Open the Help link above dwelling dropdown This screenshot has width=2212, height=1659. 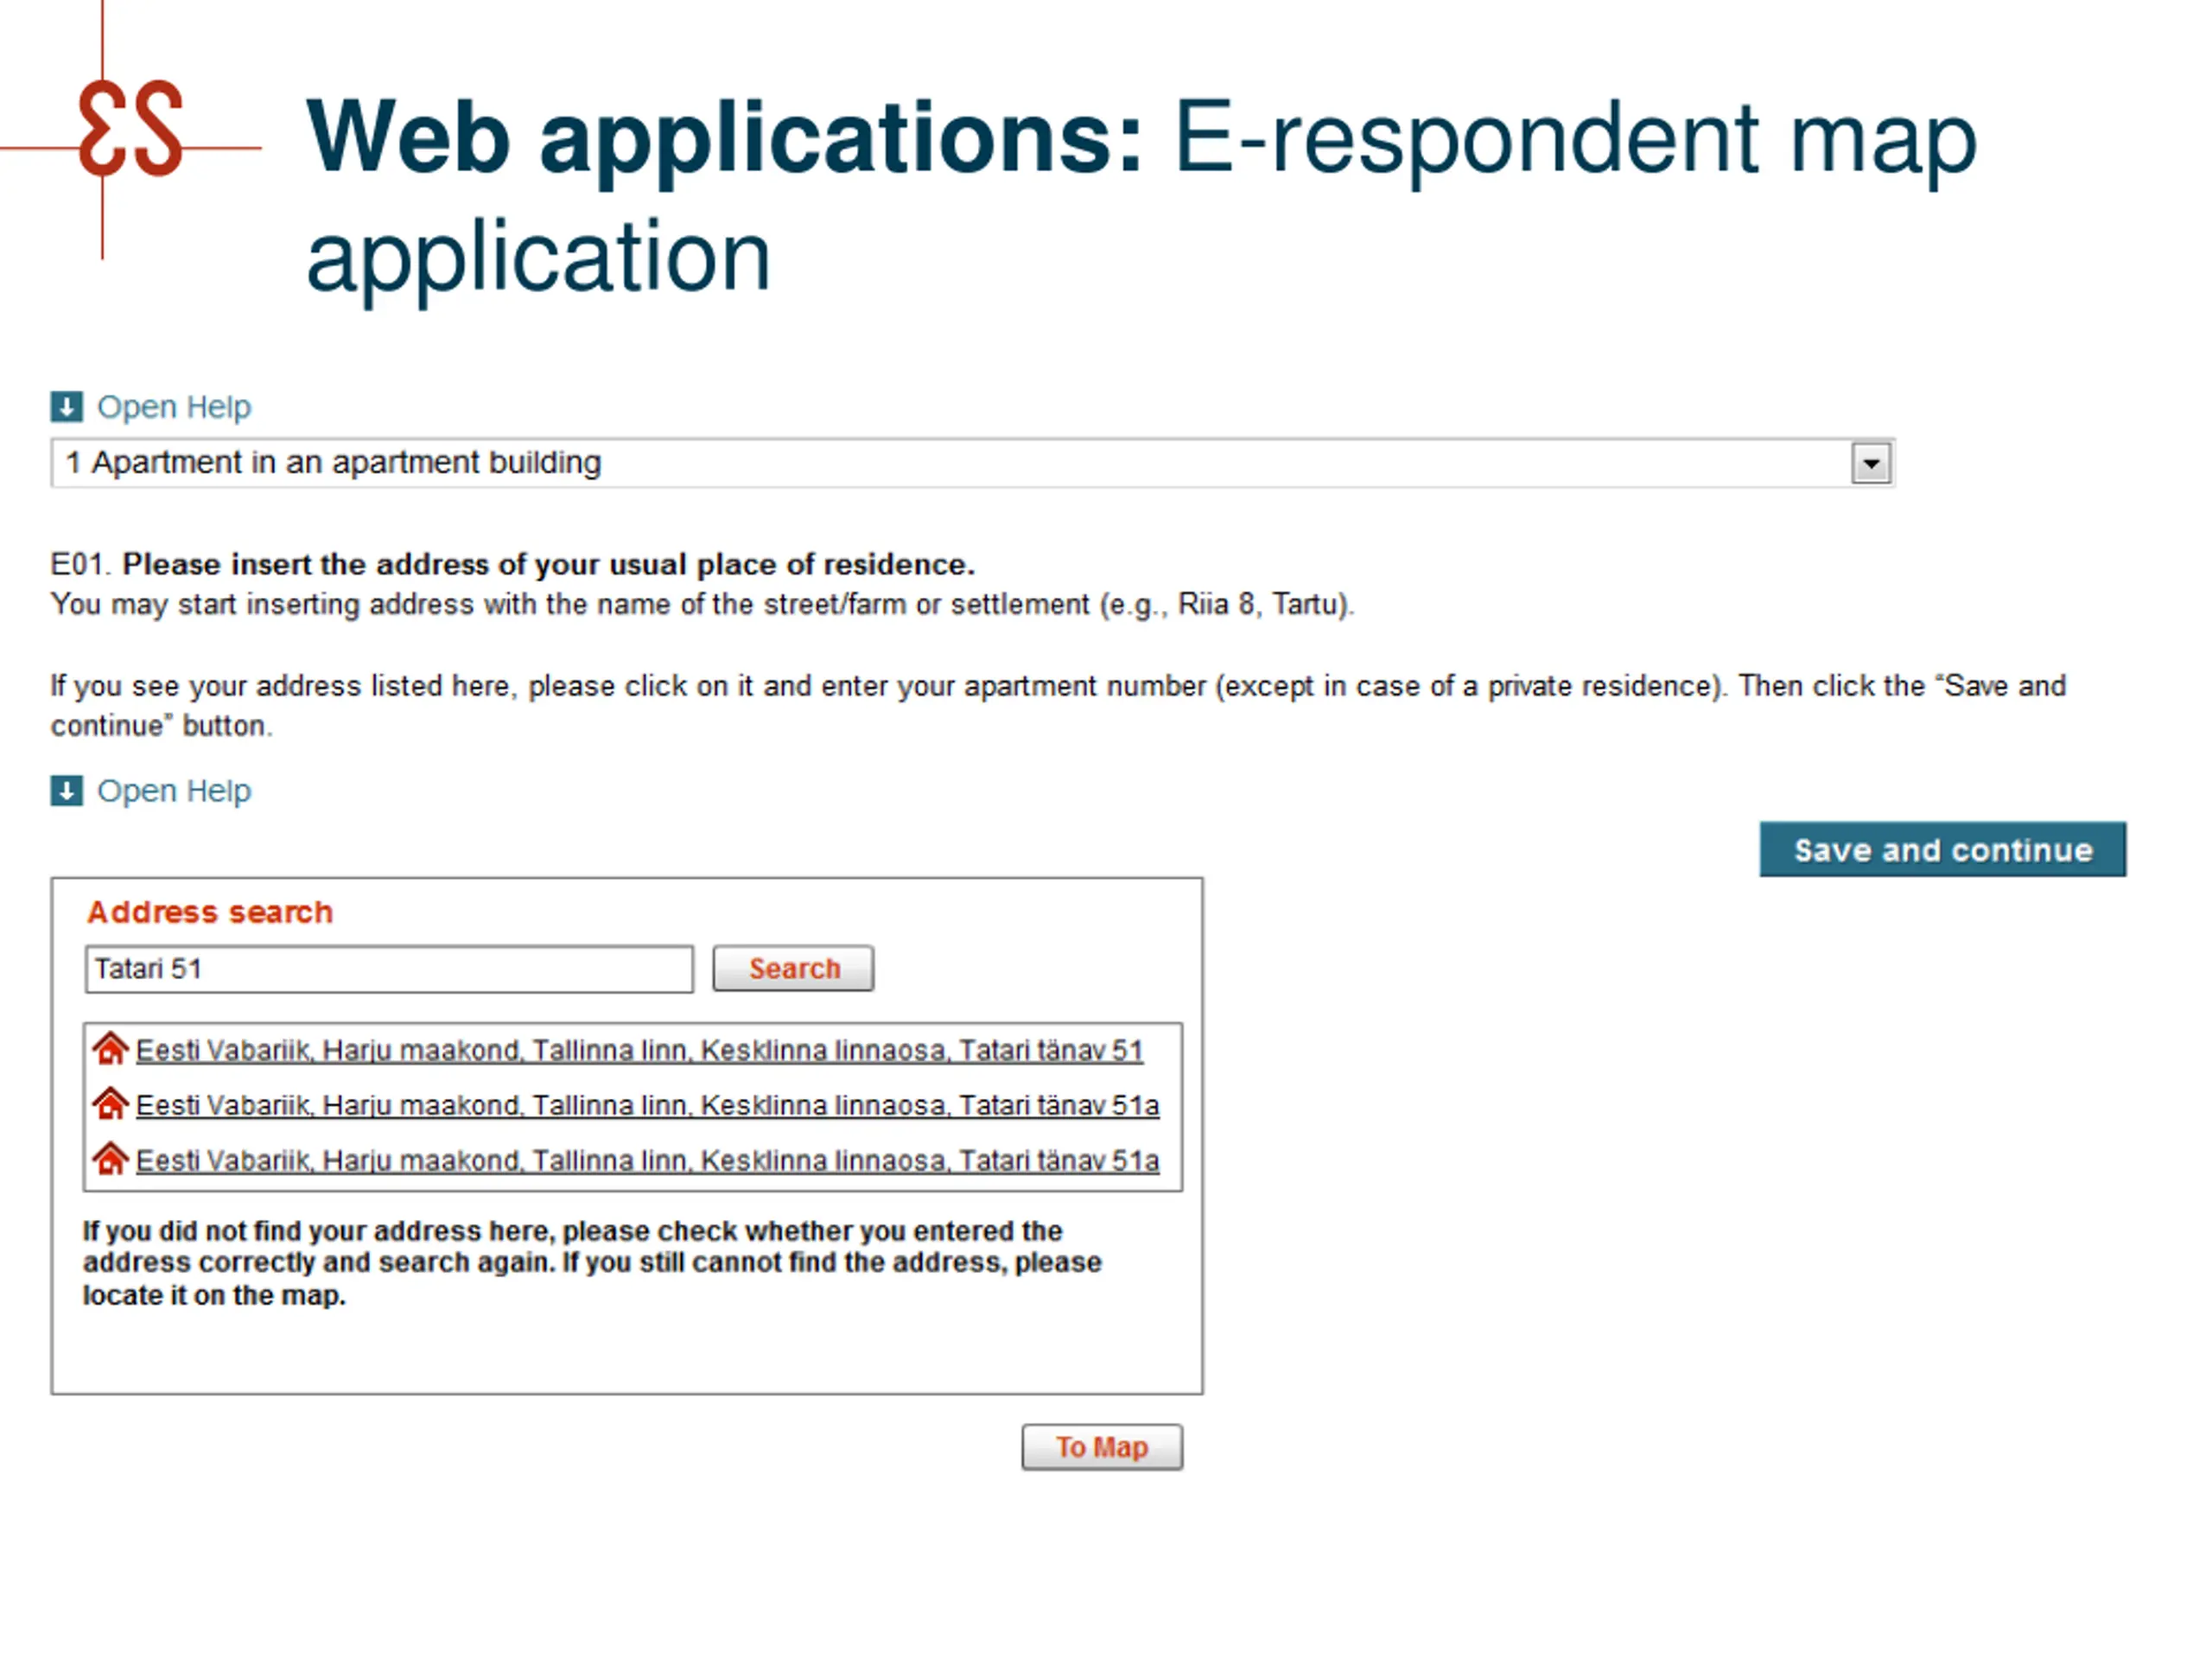[x=174, y=407]
